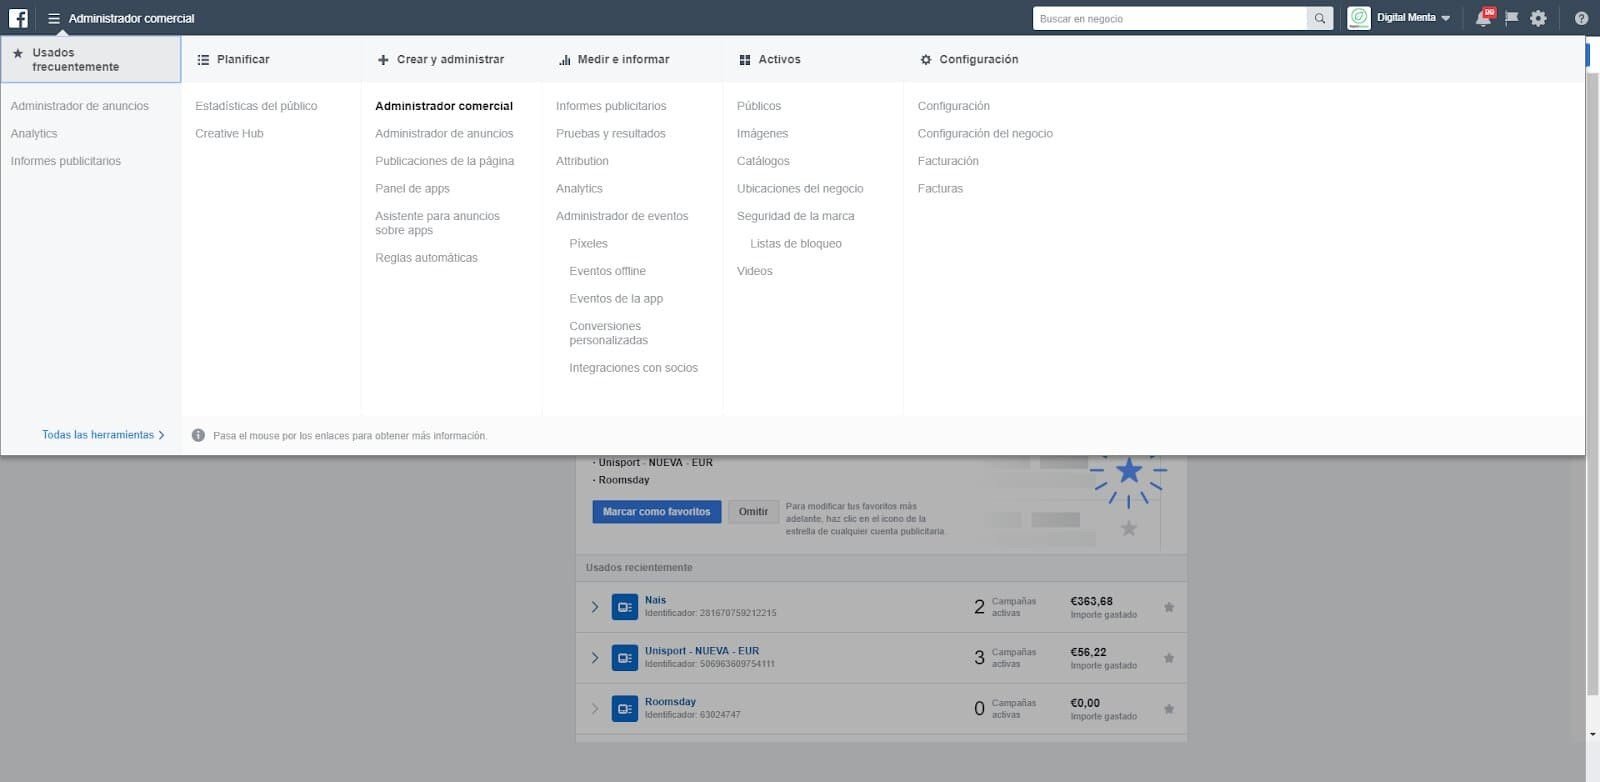This screenshot has width=1600, height=782.
Task: Click the Buscar en negocio search field
Action: click(1170, 18)
